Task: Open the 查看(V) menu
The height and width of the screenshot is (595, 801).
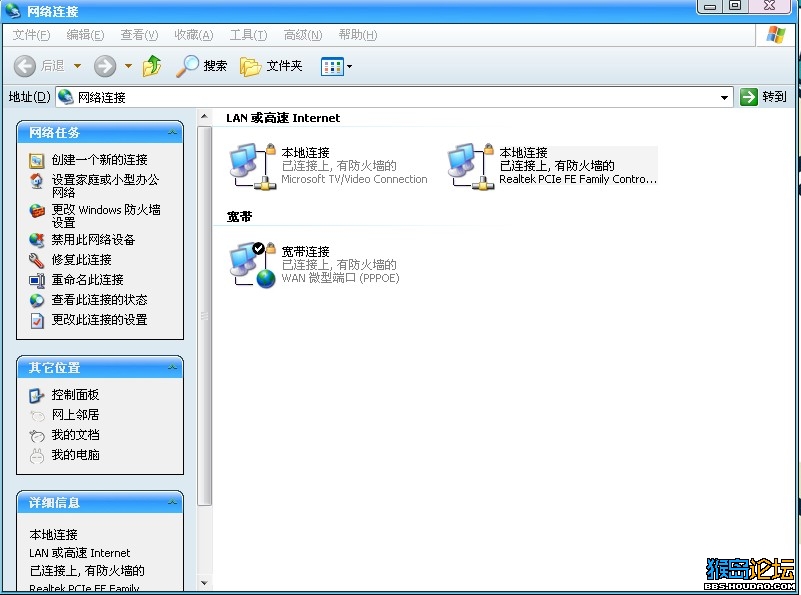Action: (139, 35)
